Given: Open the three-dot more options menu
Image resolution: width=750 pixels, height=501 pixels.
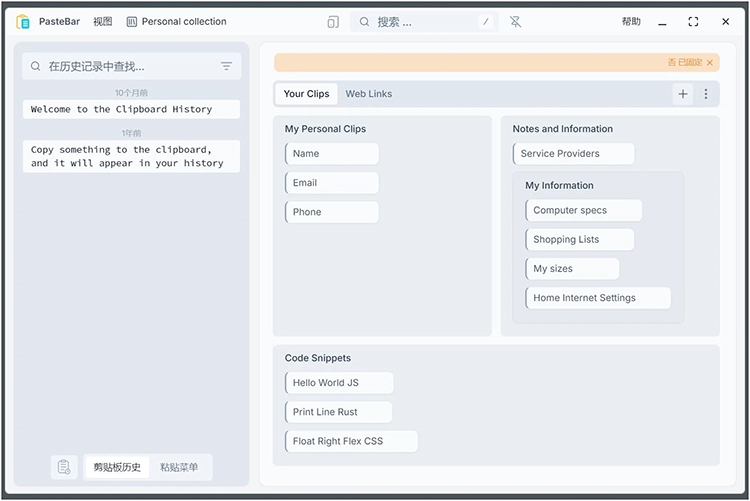Looking at the screenshot, I should (x=706, y=94).
